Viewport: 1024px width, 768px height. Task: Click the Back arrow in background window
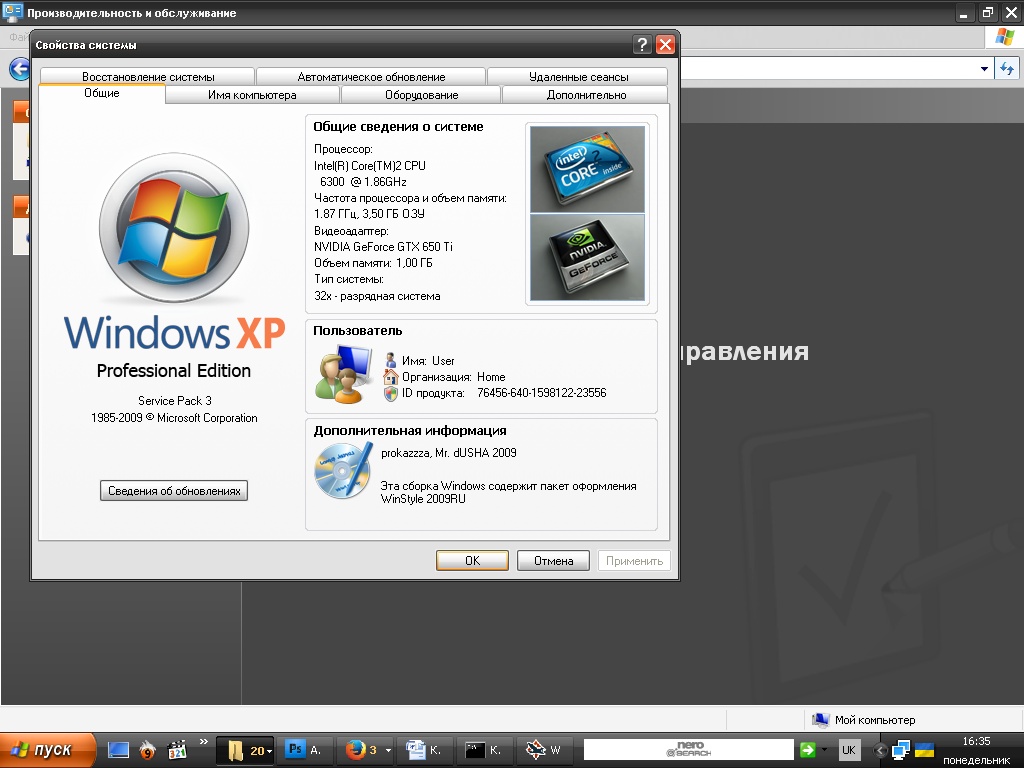click(x=20, y=69)
